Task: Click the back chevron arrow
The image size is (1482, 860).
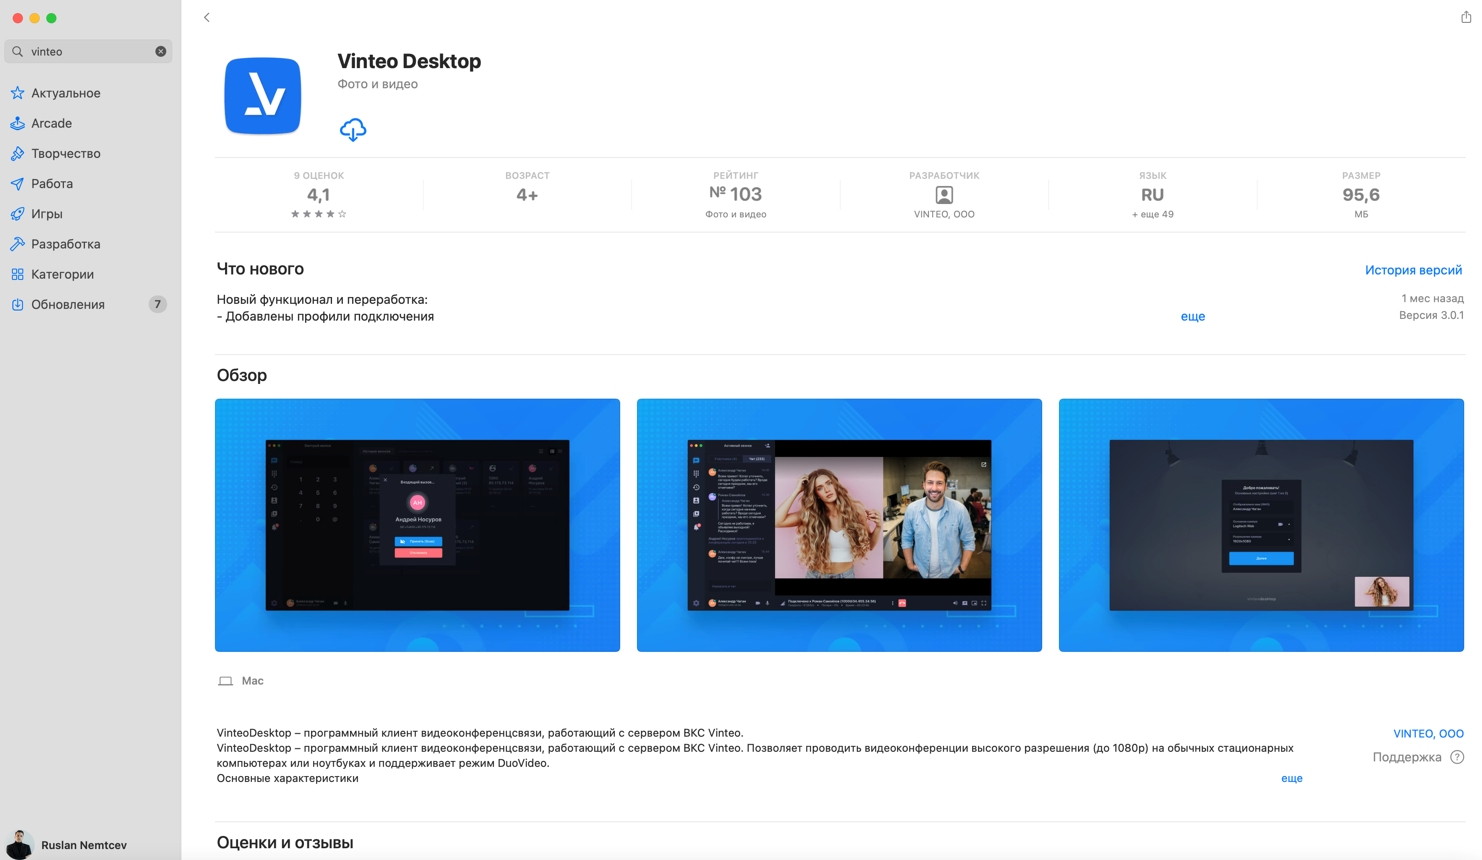Action: (x=207, y=17)
